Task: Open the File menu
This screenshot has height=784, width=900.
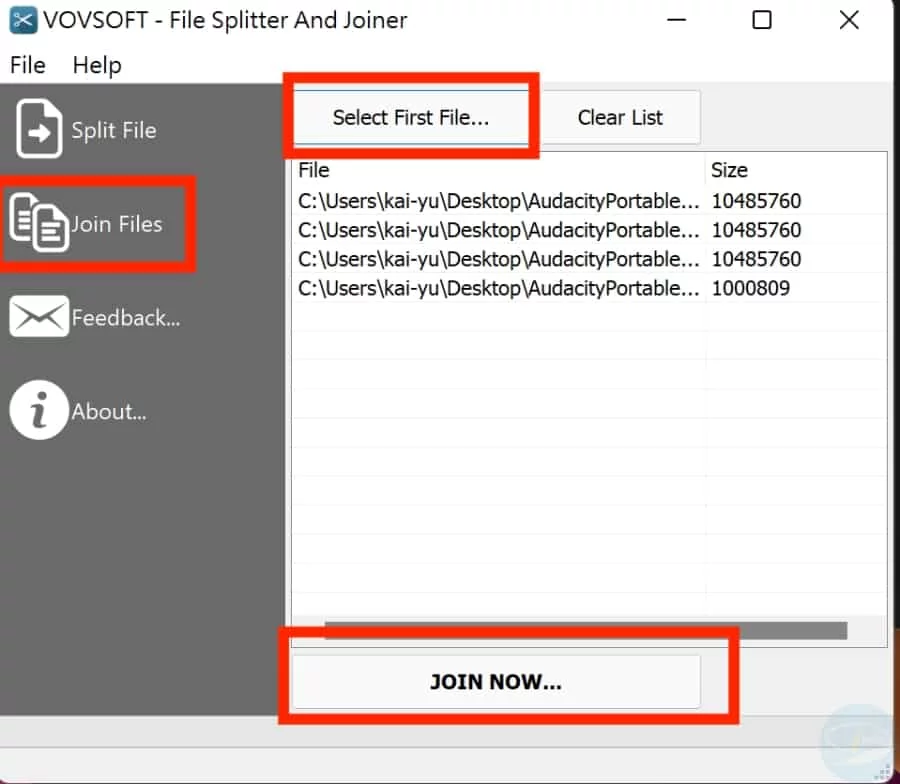Action: (x=28, y=65)
